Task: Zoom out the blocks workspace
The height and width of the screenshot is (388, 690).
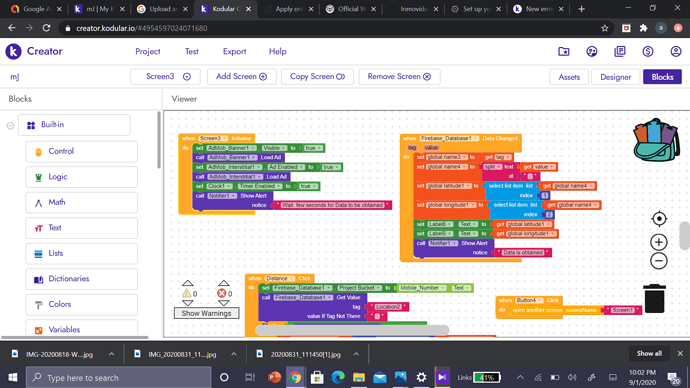Action: [x=659, y=261]
